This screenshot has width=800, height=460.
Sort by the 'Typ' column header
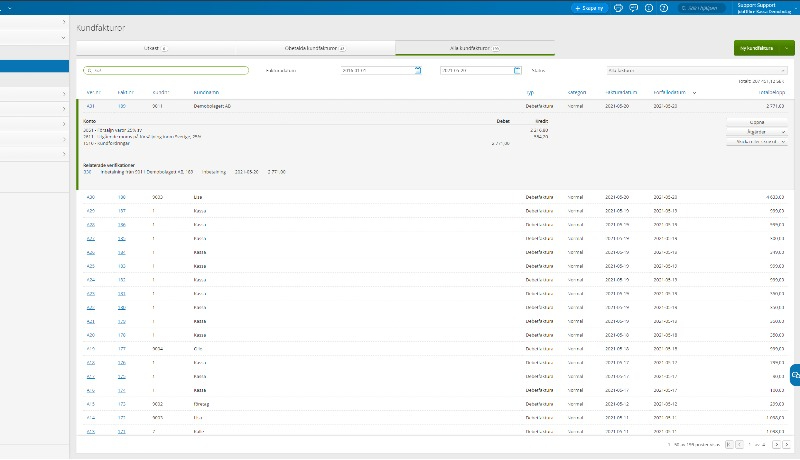(530, 93)
